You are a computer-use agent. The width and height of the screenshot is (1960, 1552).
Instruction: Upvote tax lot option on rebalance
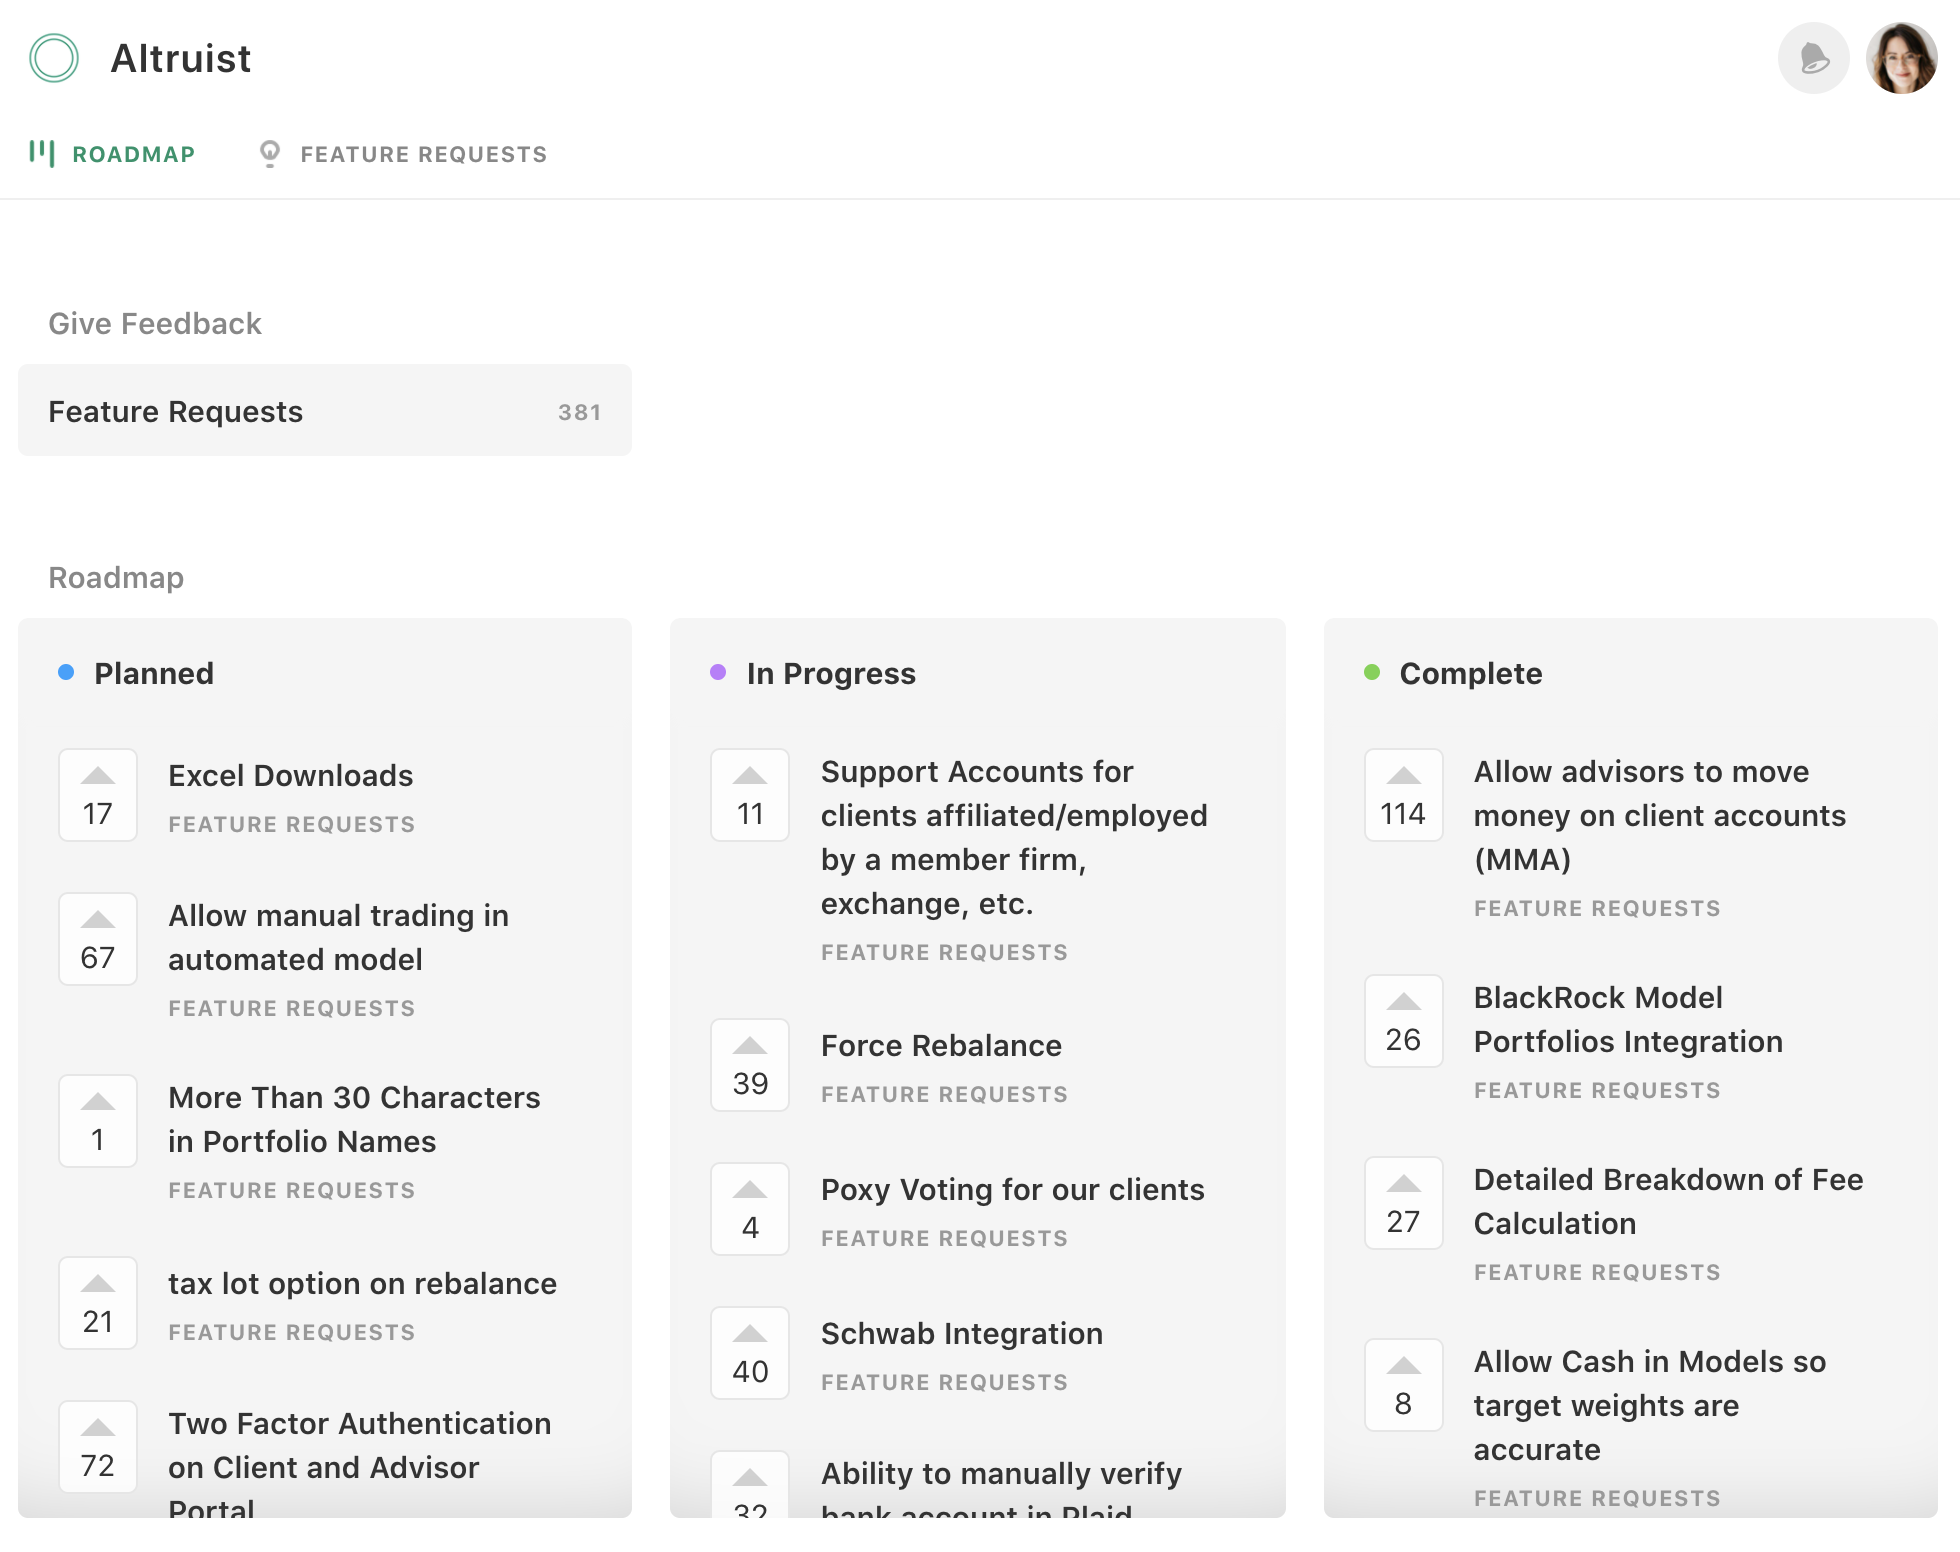point(98,1303)
